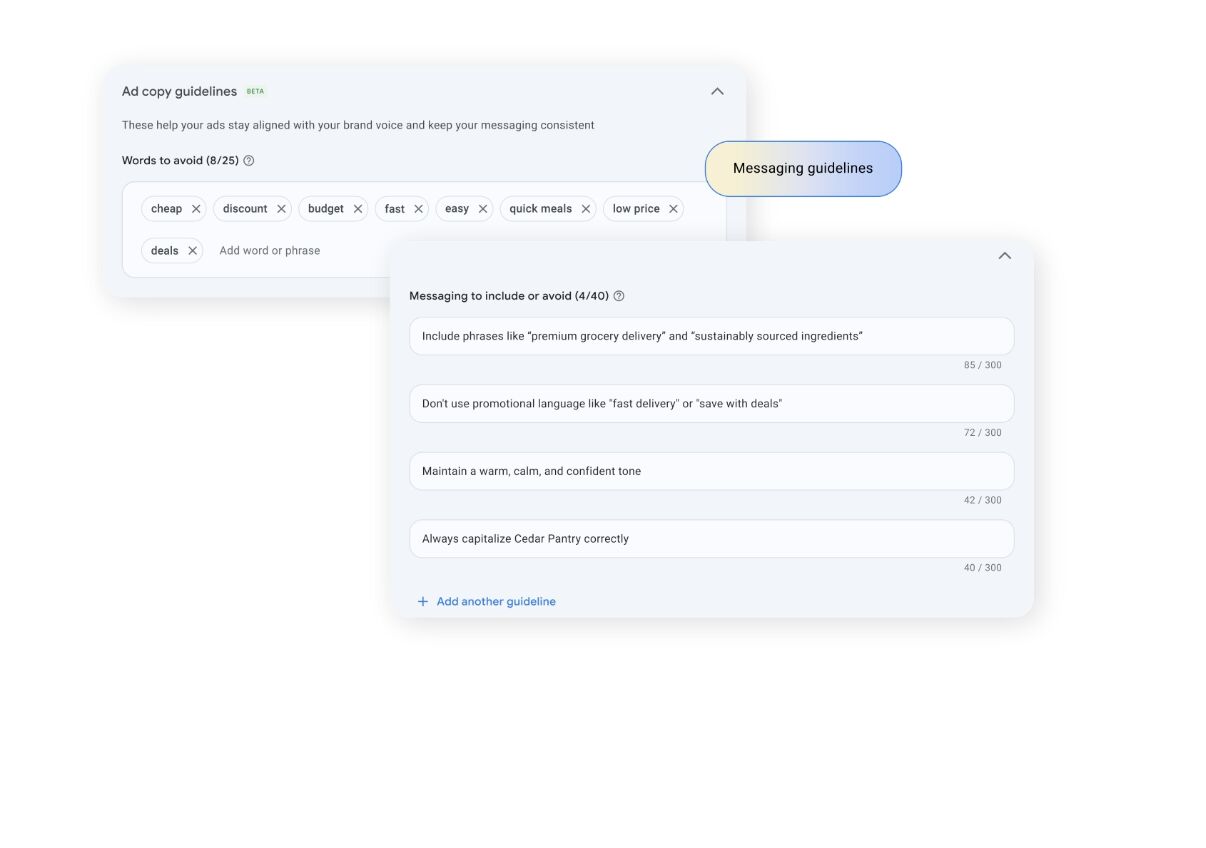The image size is (1206, 848).
Task: Select the "low price" chip label
Action: (636, 209)
